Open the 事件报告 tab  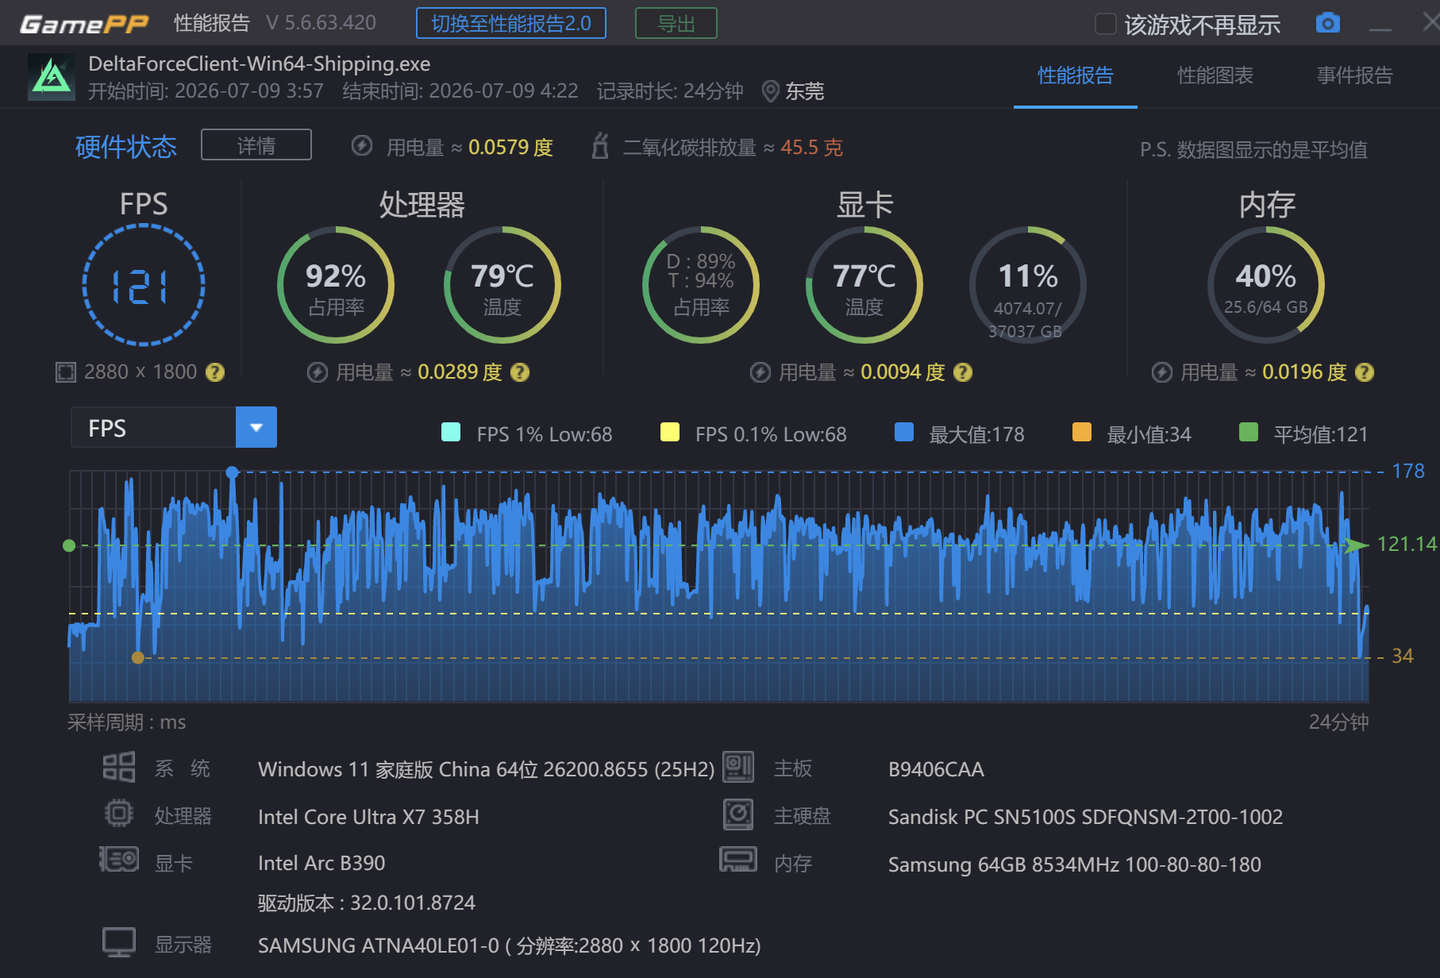pos(1354,75)
